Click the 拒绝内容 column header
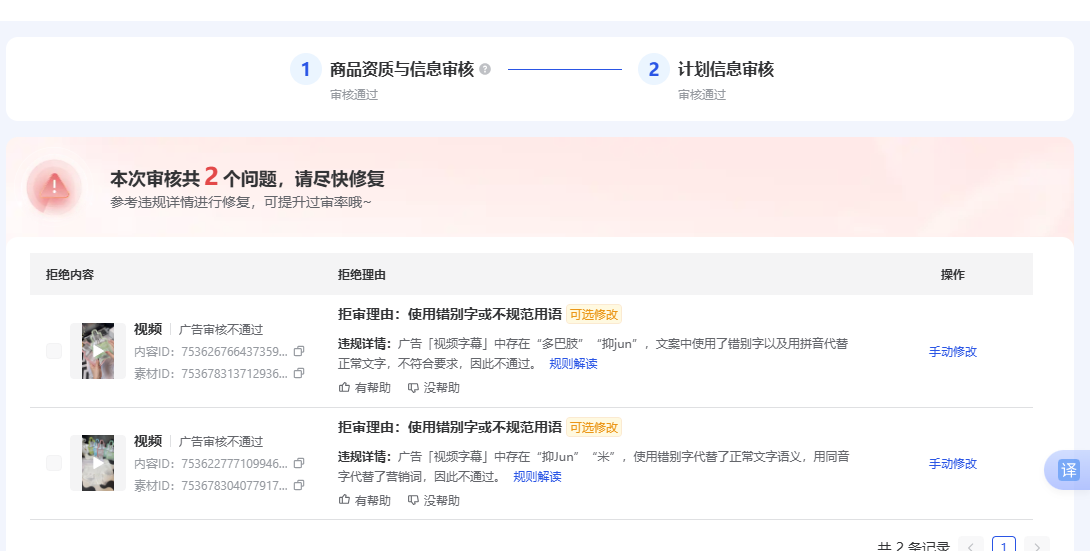This screenshot has height=551, width=1090. tap(70, 274)
